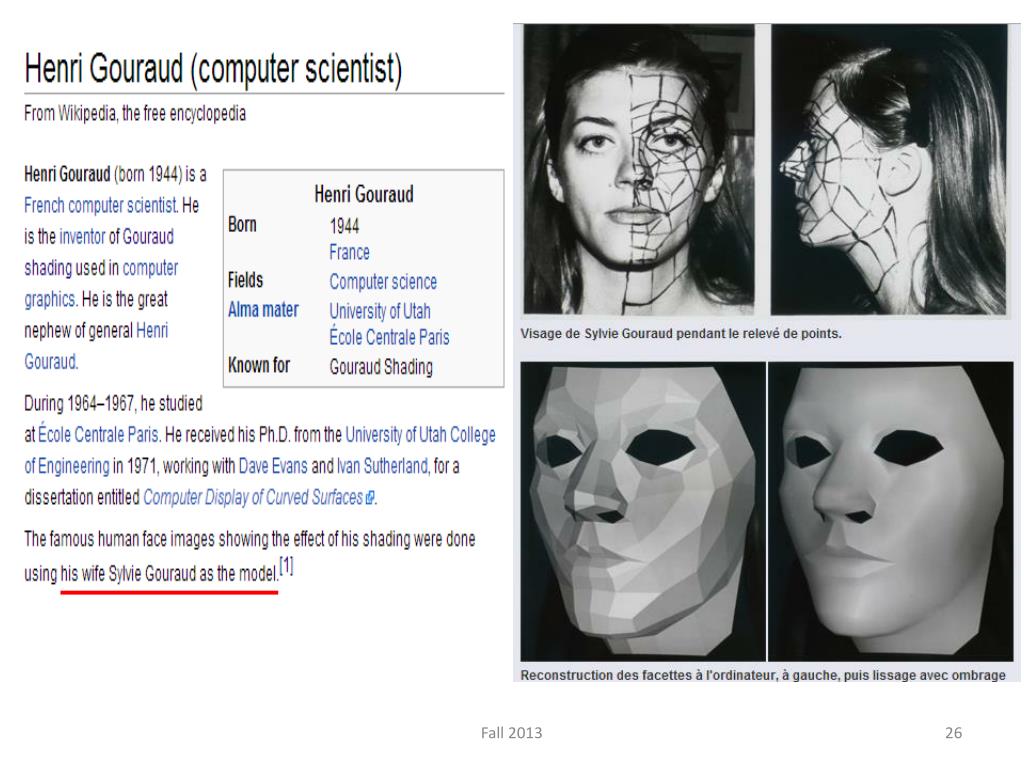Click the smooth-shaded mask render

(x=891, y=511)
